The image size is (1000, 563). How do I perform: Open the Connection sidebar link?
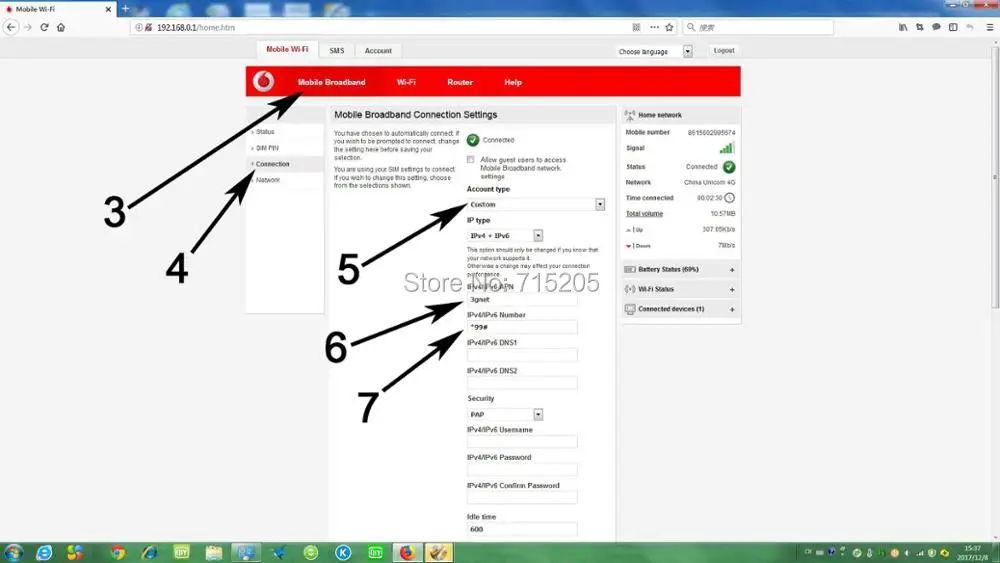click(272, 164)
